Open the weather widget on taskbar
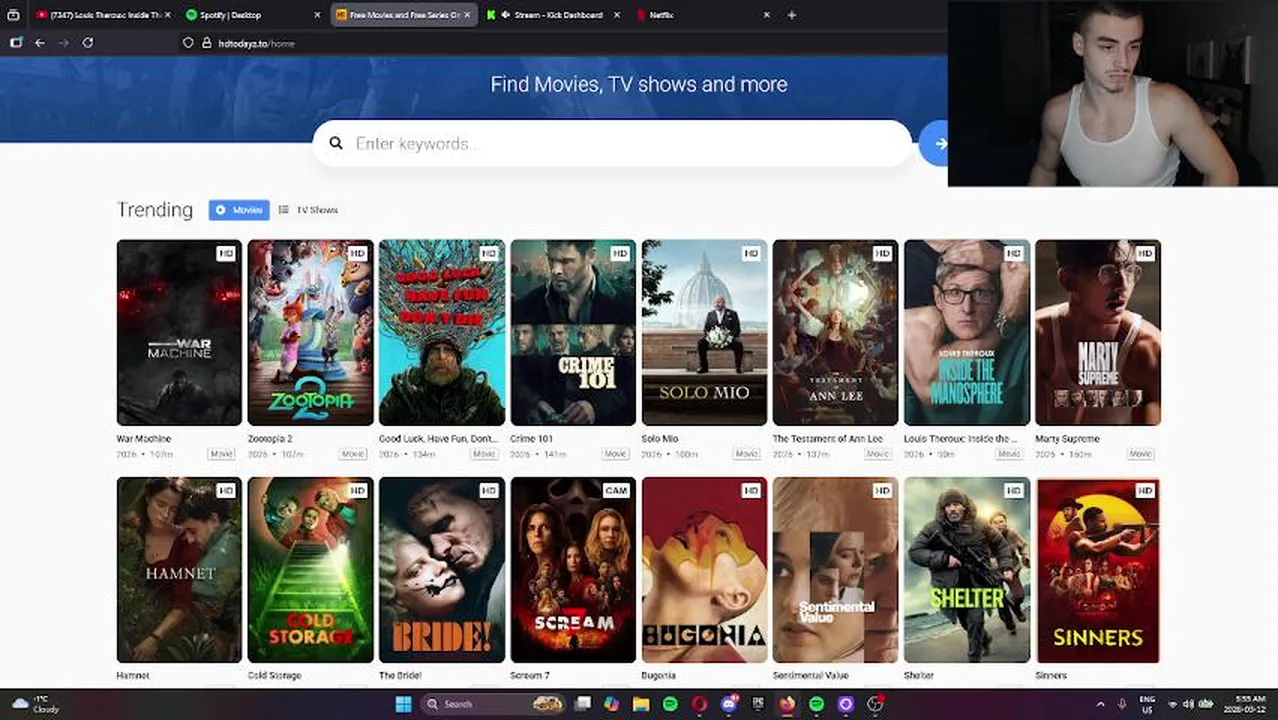 34,704
